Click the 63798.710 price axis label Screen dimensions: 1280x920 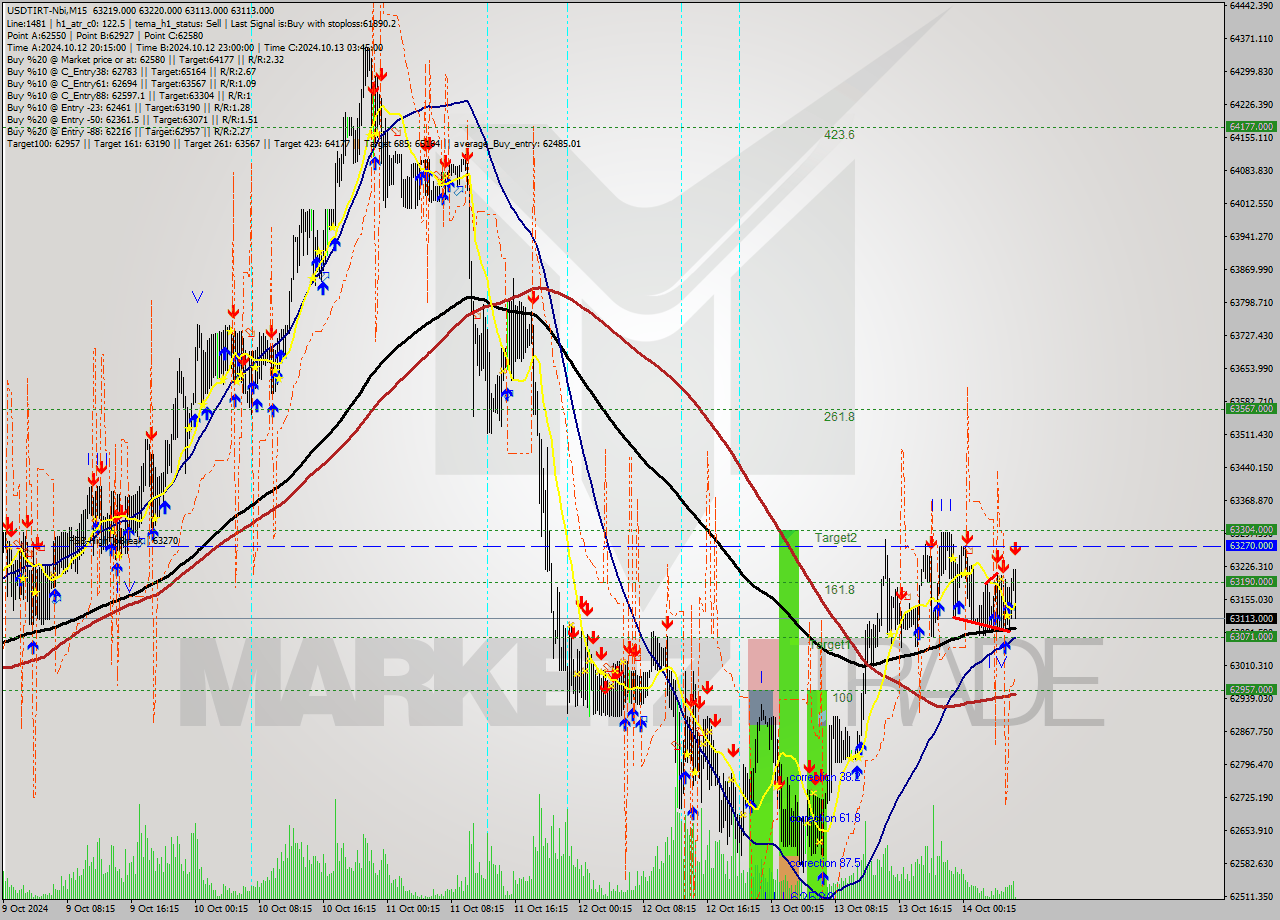point(1251,302)
